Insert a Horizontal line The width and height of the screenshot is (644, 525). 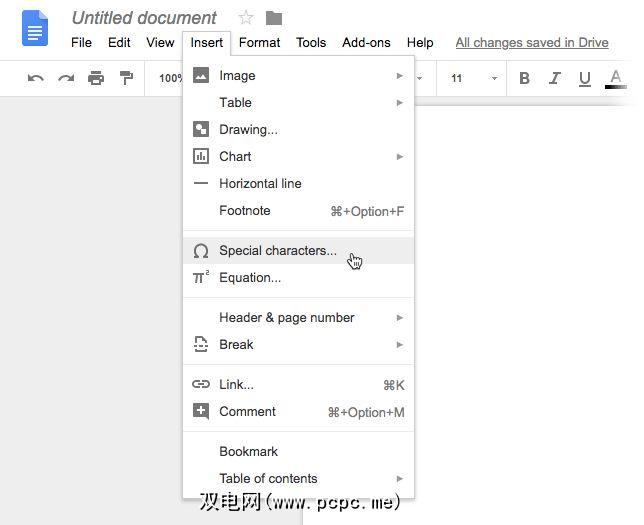tap(299, 183)
